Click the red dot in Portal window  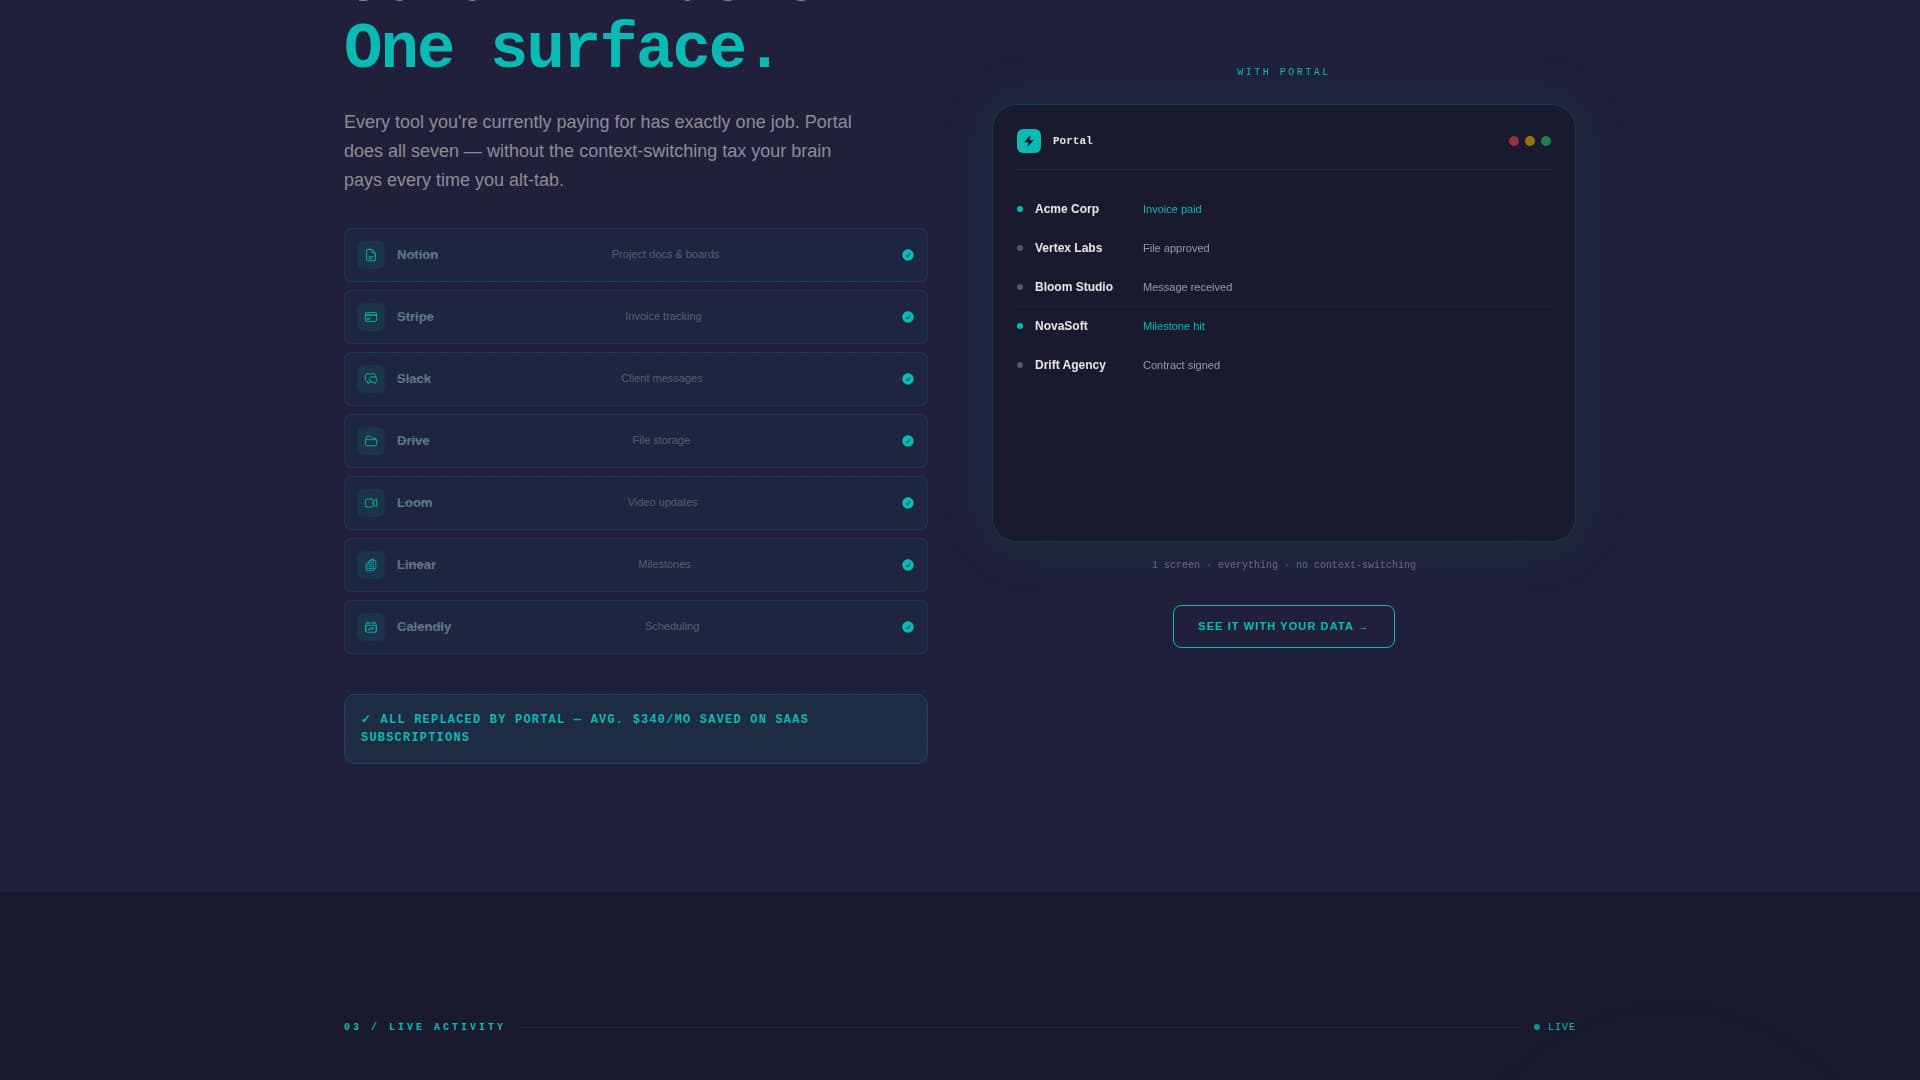[1514, 141]
